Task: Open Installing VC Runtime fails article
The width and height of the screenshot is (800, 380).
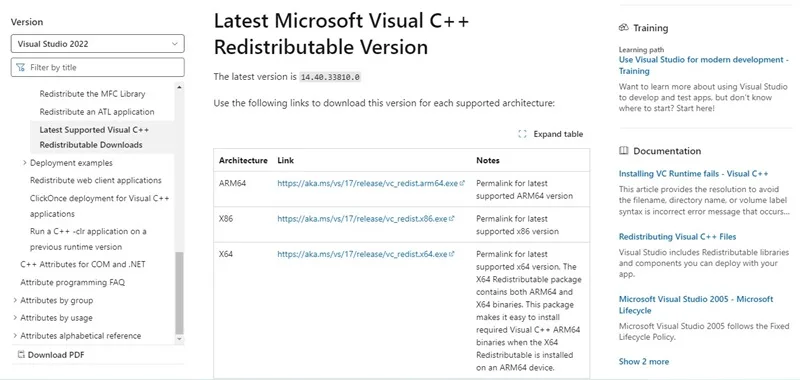Action: (693, 173)
